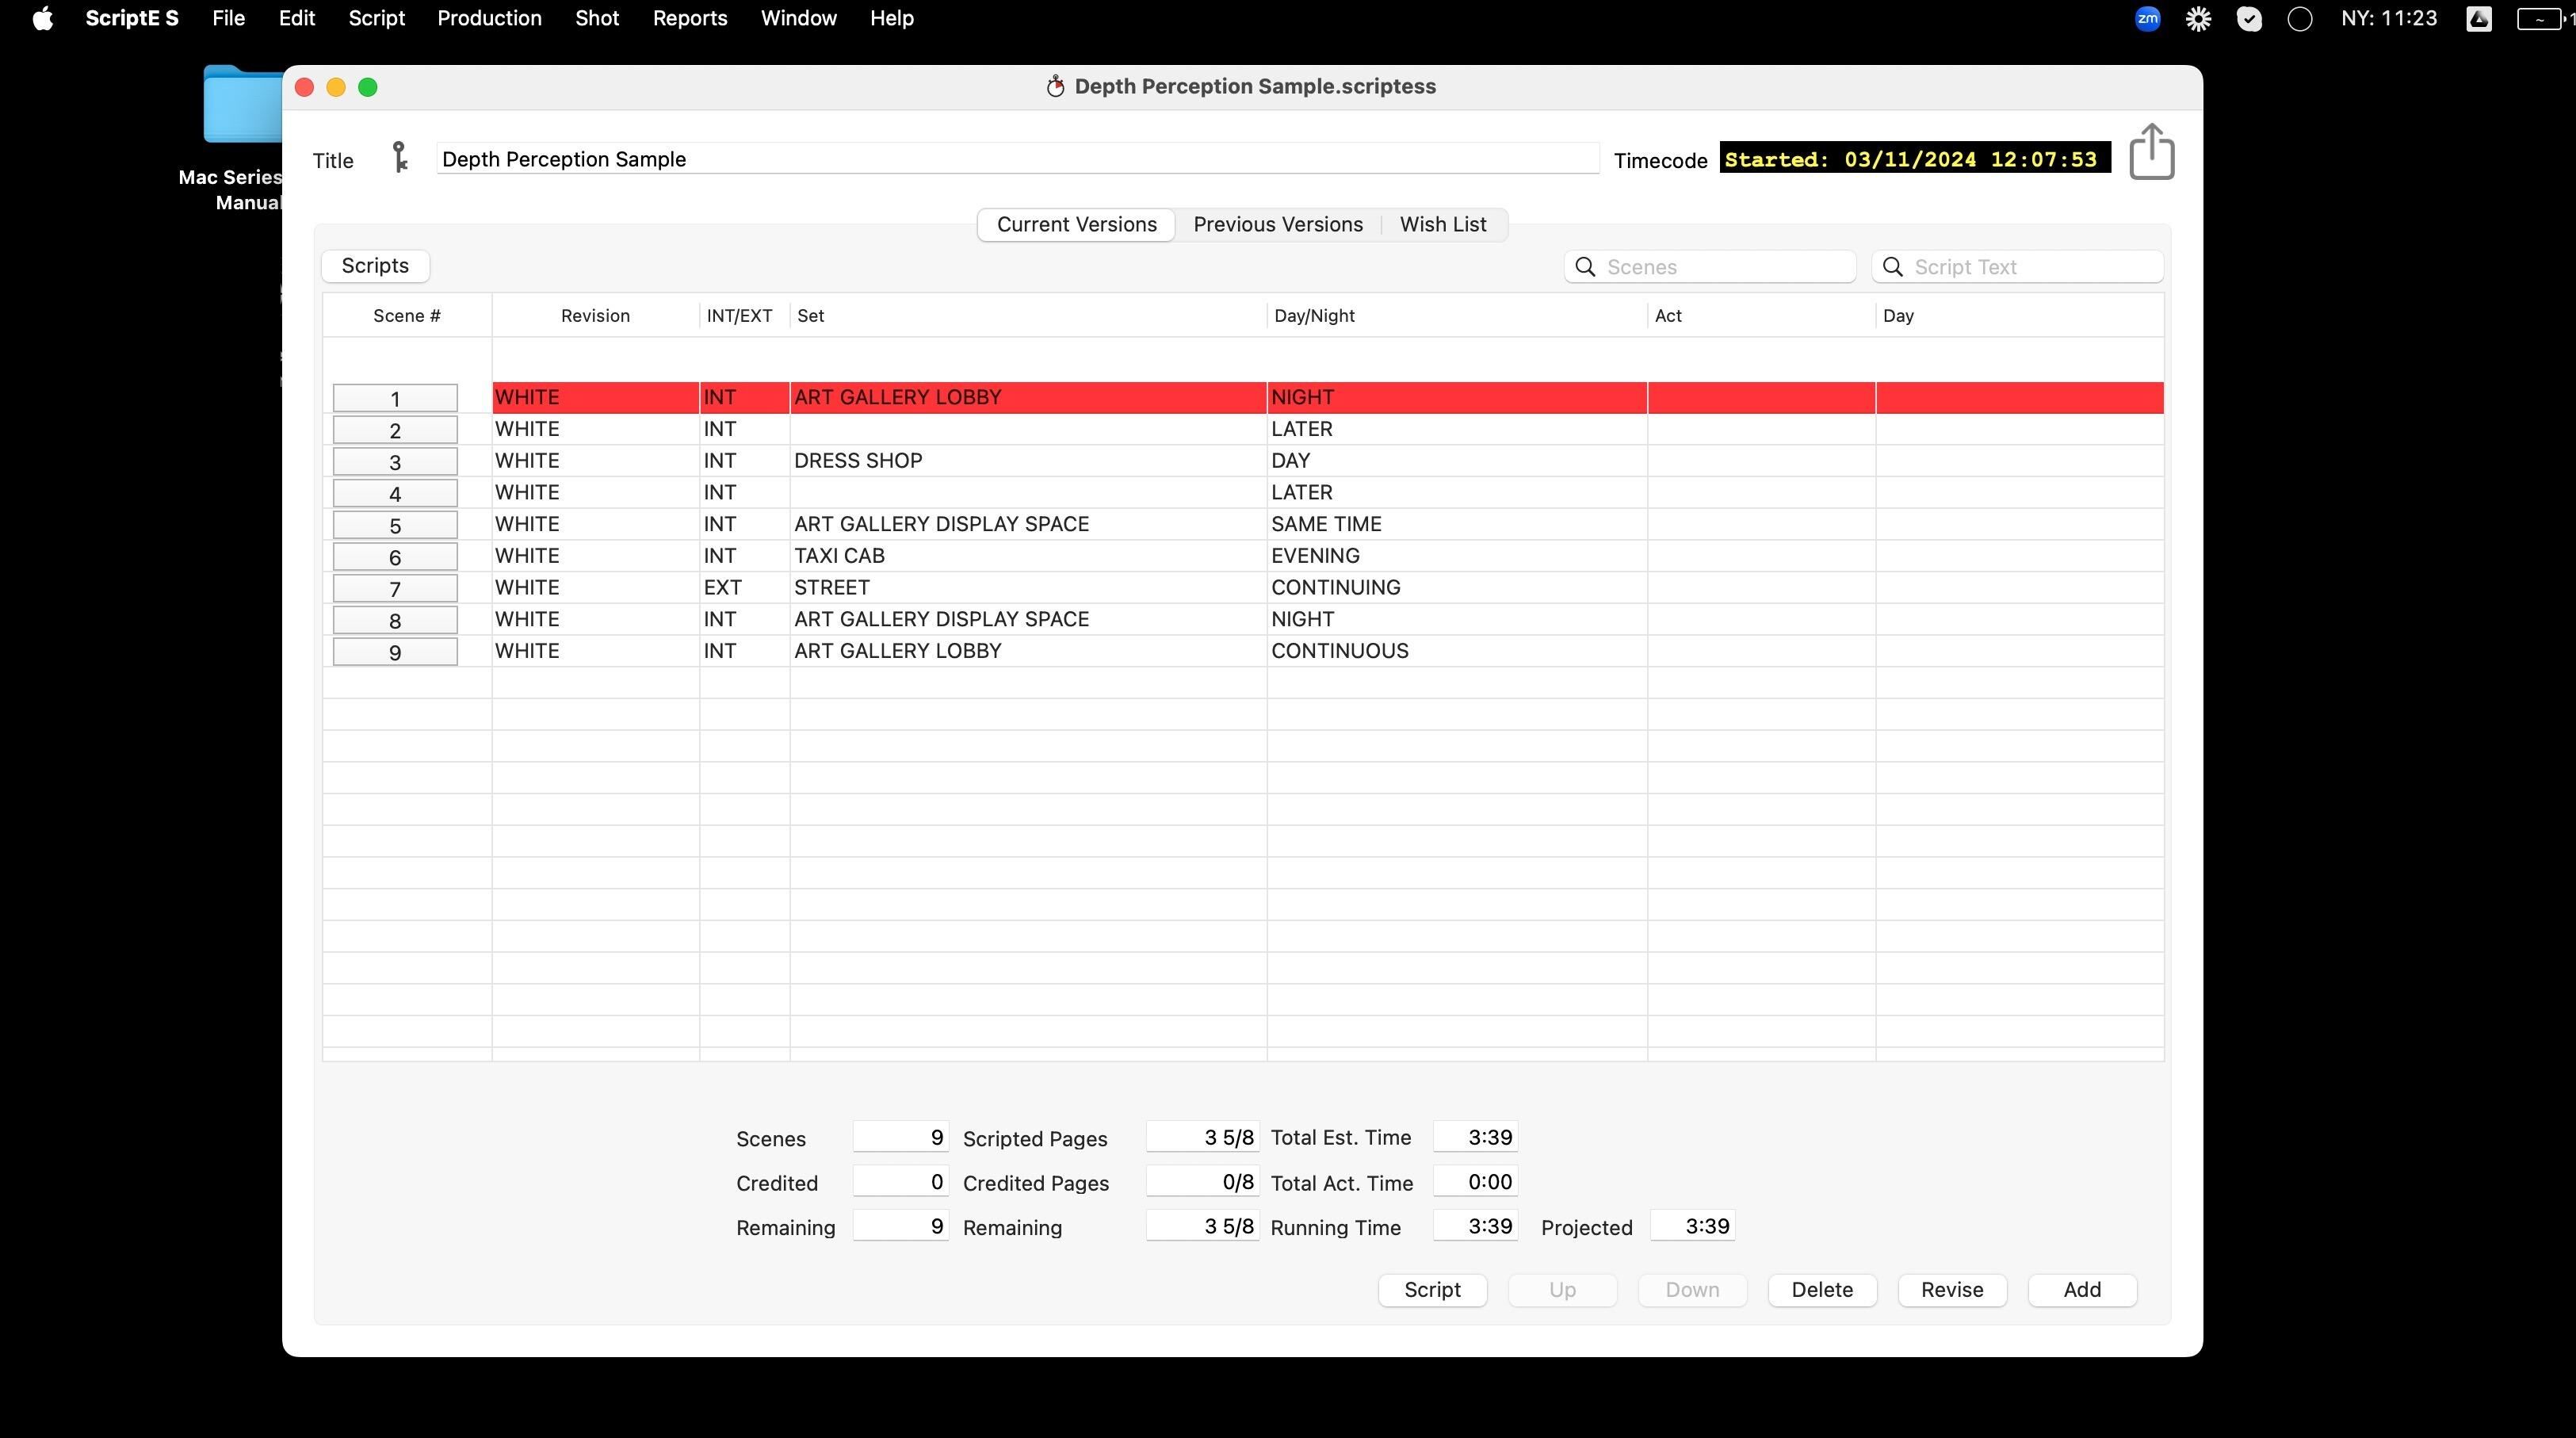Click the Scripts button above the table
Image resolution: width=2576 pixels, height=1438 pixels.
375,265
